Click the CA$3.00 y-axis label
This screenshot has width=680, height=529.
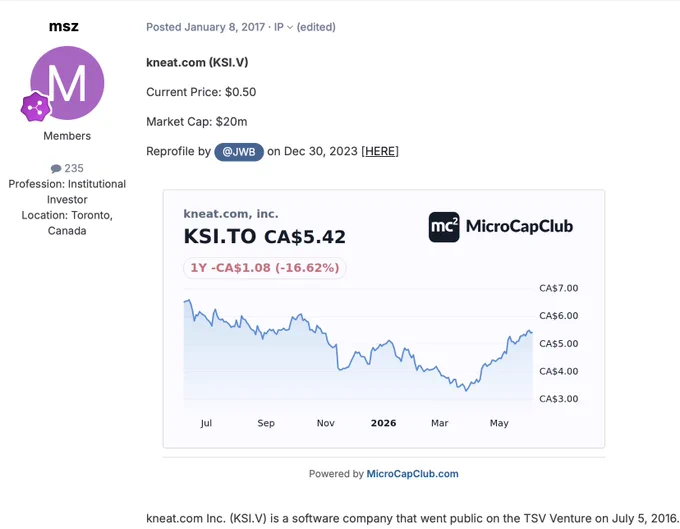(x=559, y=399)
